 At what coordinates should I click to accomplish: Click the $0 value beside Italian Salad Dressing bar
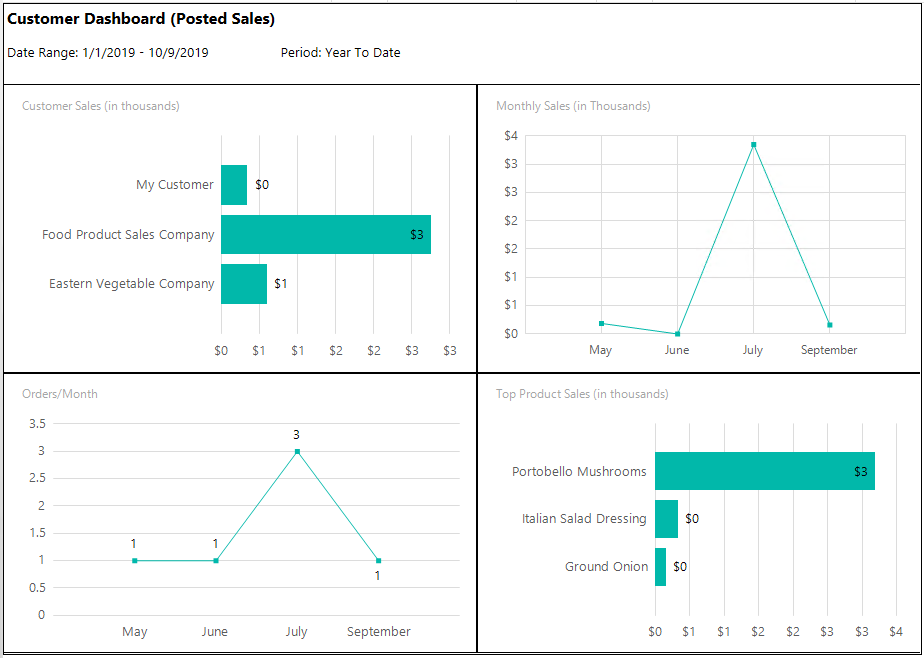click(x=692, y=519)
